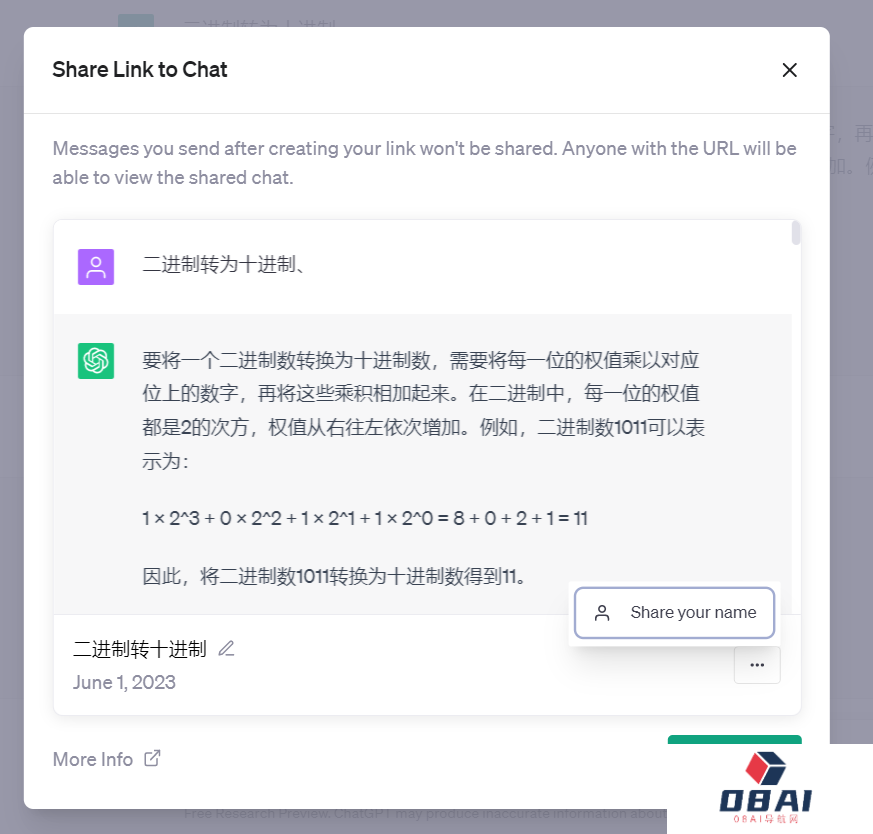873x834 pixels.
Task: Select the Share your name option
Action: [674, 612]
